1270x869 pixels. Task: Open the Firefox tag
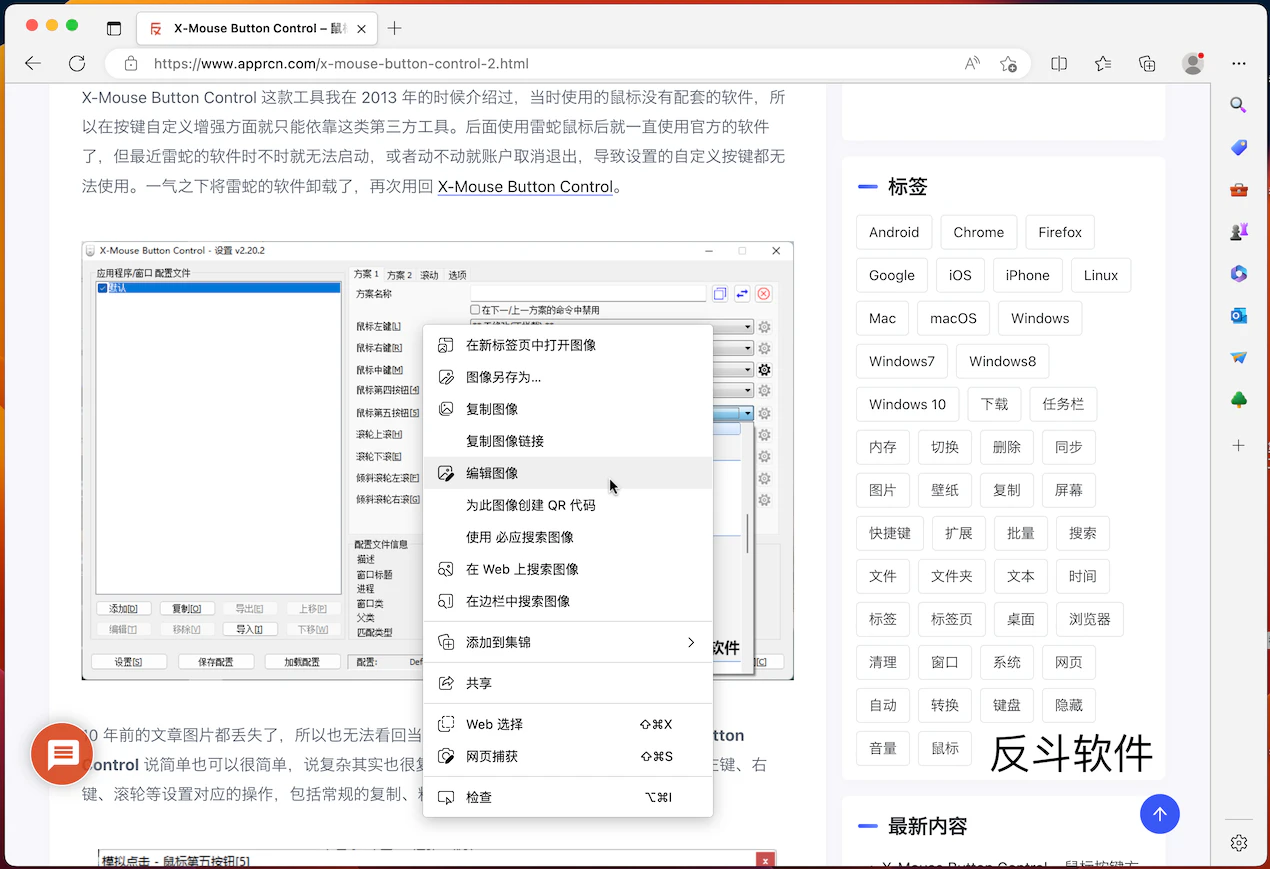point(1060,232)
